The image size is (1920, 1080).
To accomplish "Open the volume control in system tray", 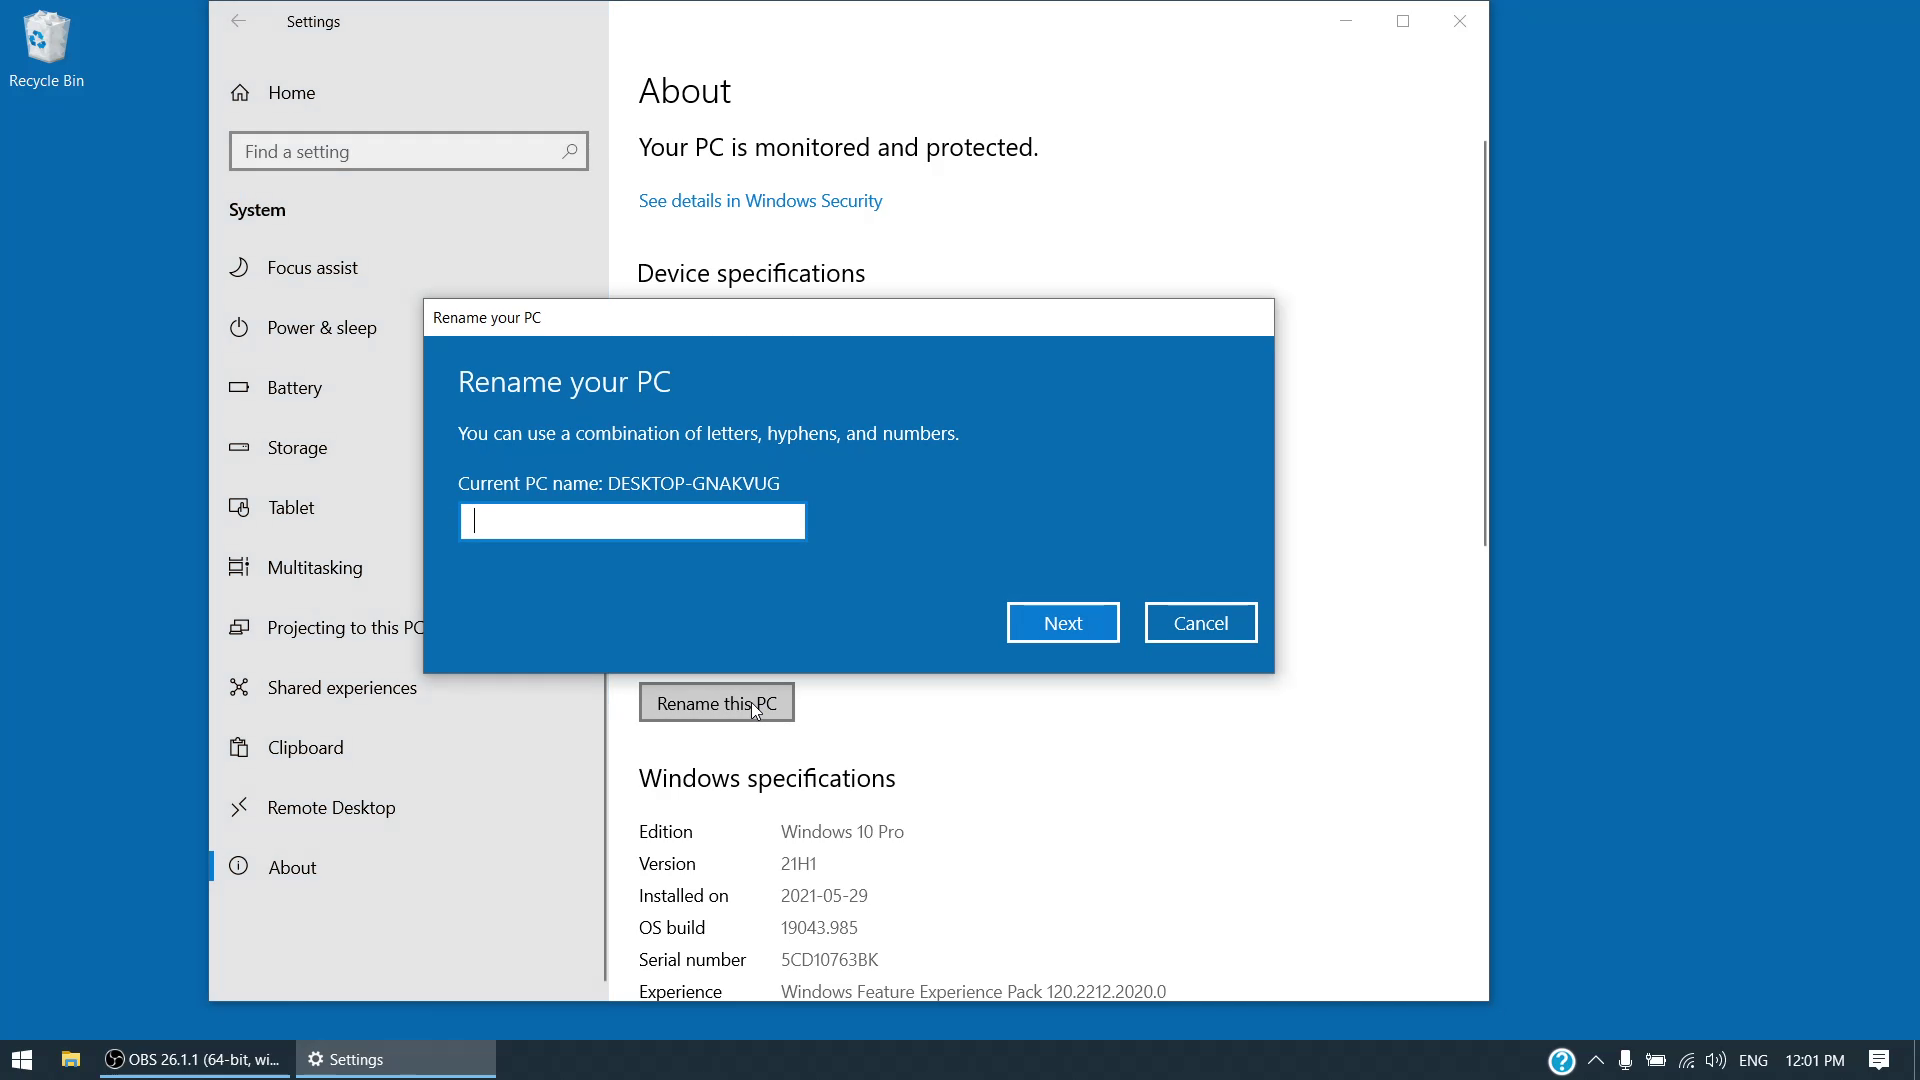I will point(1716,1060).
